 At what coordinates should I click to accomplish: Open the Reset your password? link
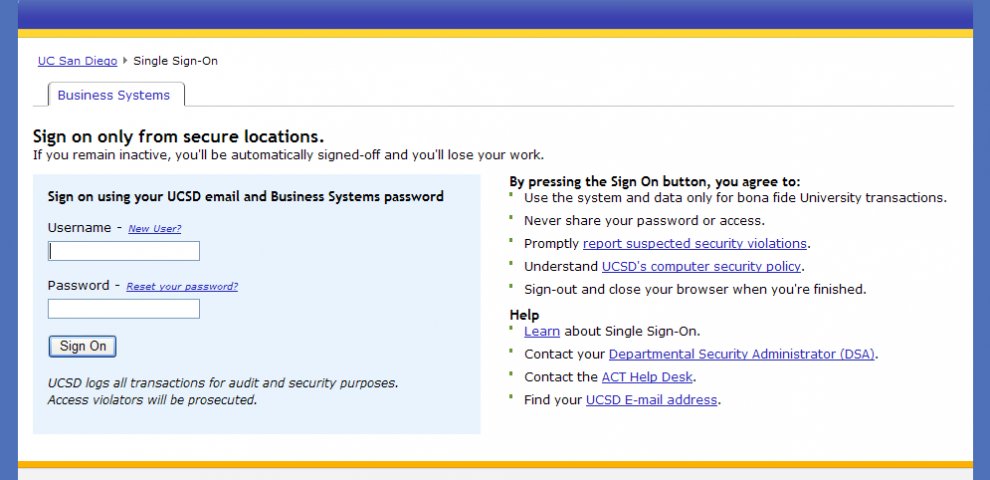182,287
